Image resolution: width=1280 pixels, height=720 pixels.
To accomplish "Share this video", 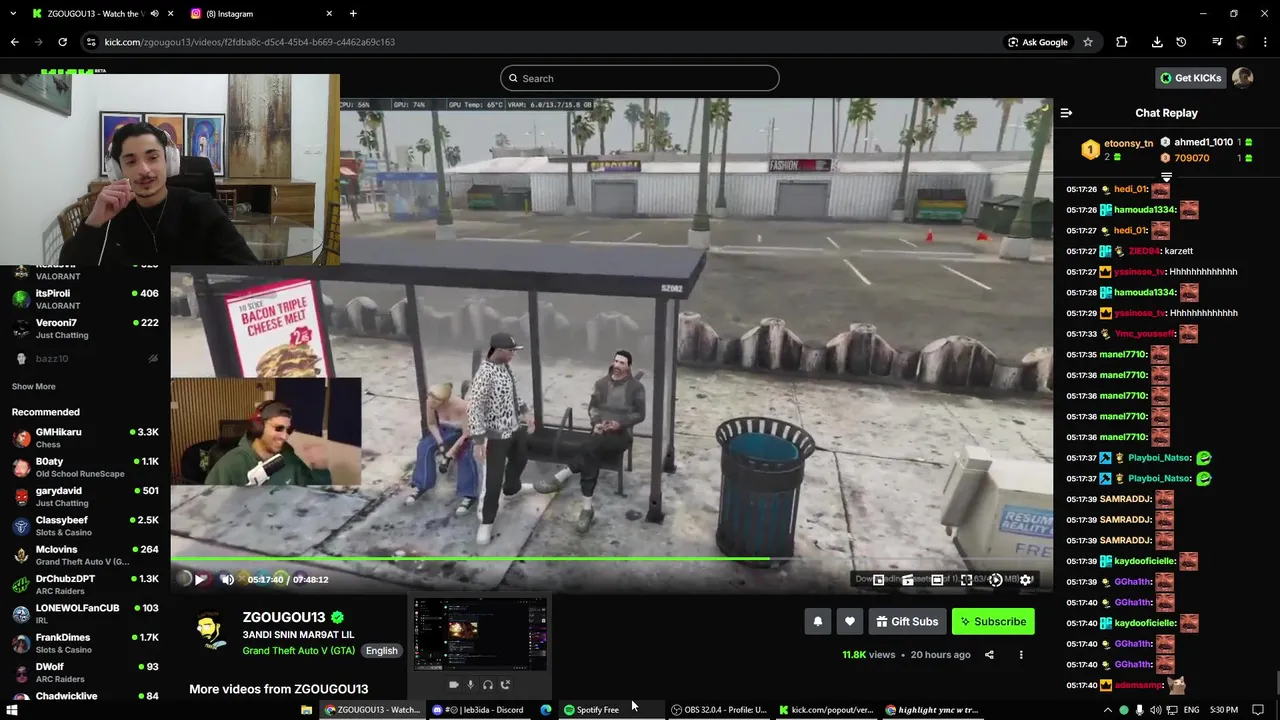I will point(989,655).
